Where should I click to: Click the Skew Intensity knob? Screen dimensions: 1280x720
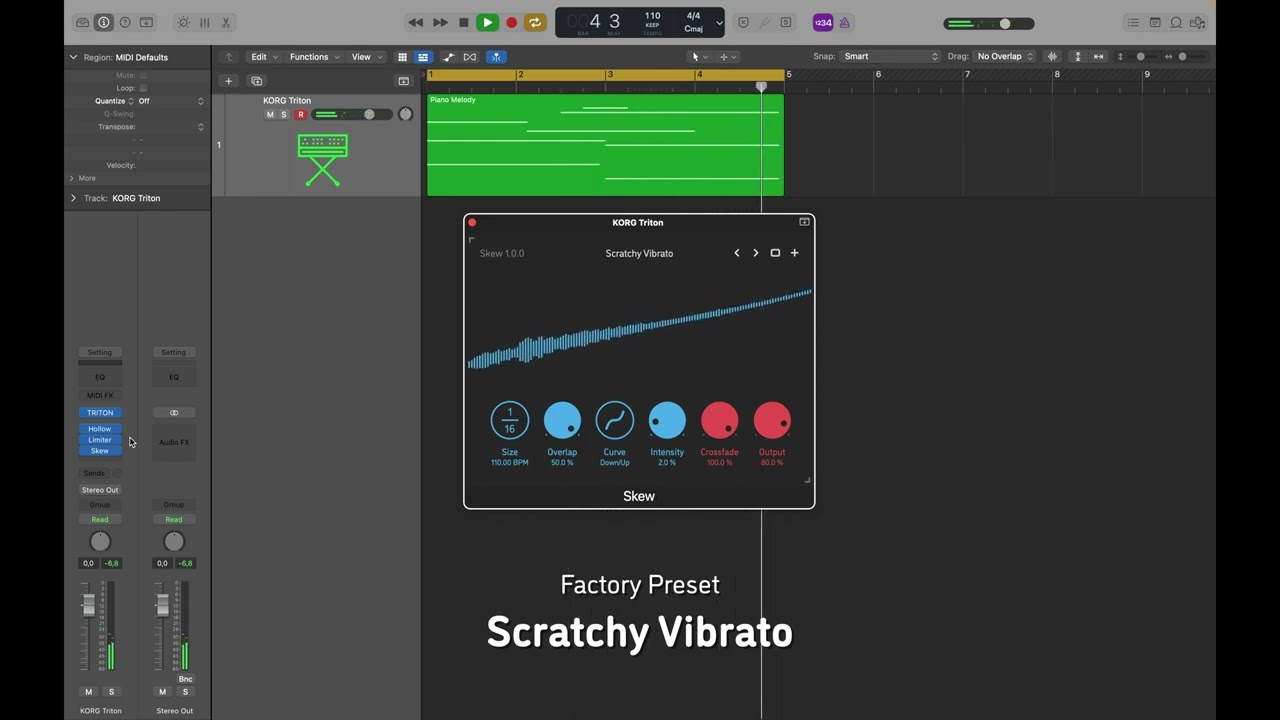(667, 421)
